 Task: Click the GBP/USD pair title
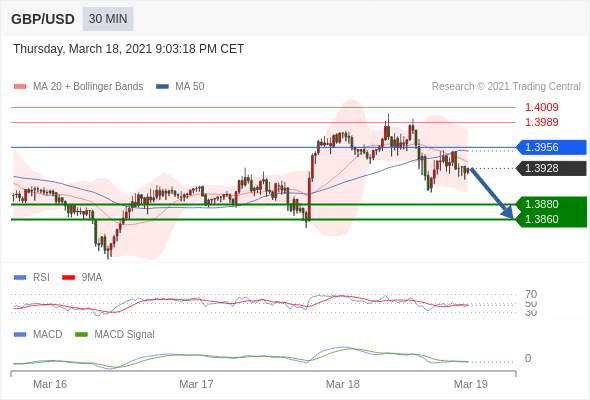pyautogui.click(x=43, y=19)
